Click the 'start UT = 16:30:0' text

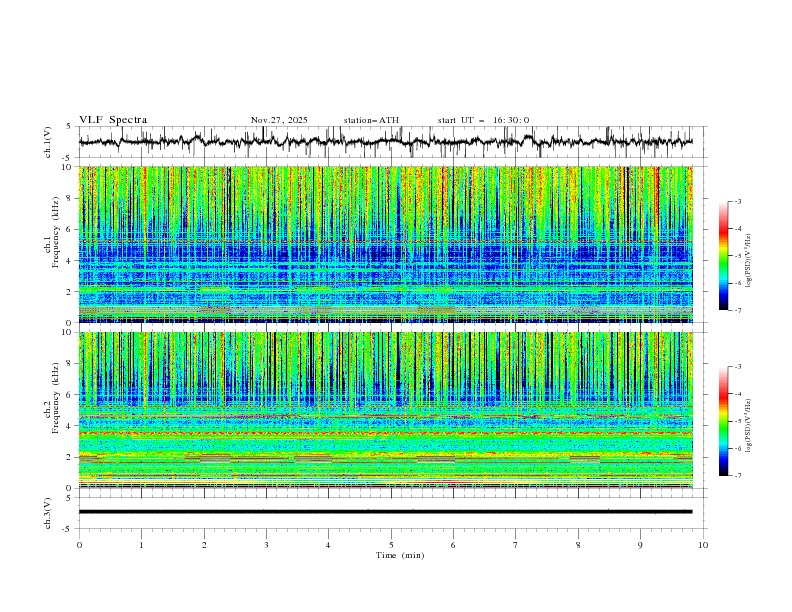point(483,120)
